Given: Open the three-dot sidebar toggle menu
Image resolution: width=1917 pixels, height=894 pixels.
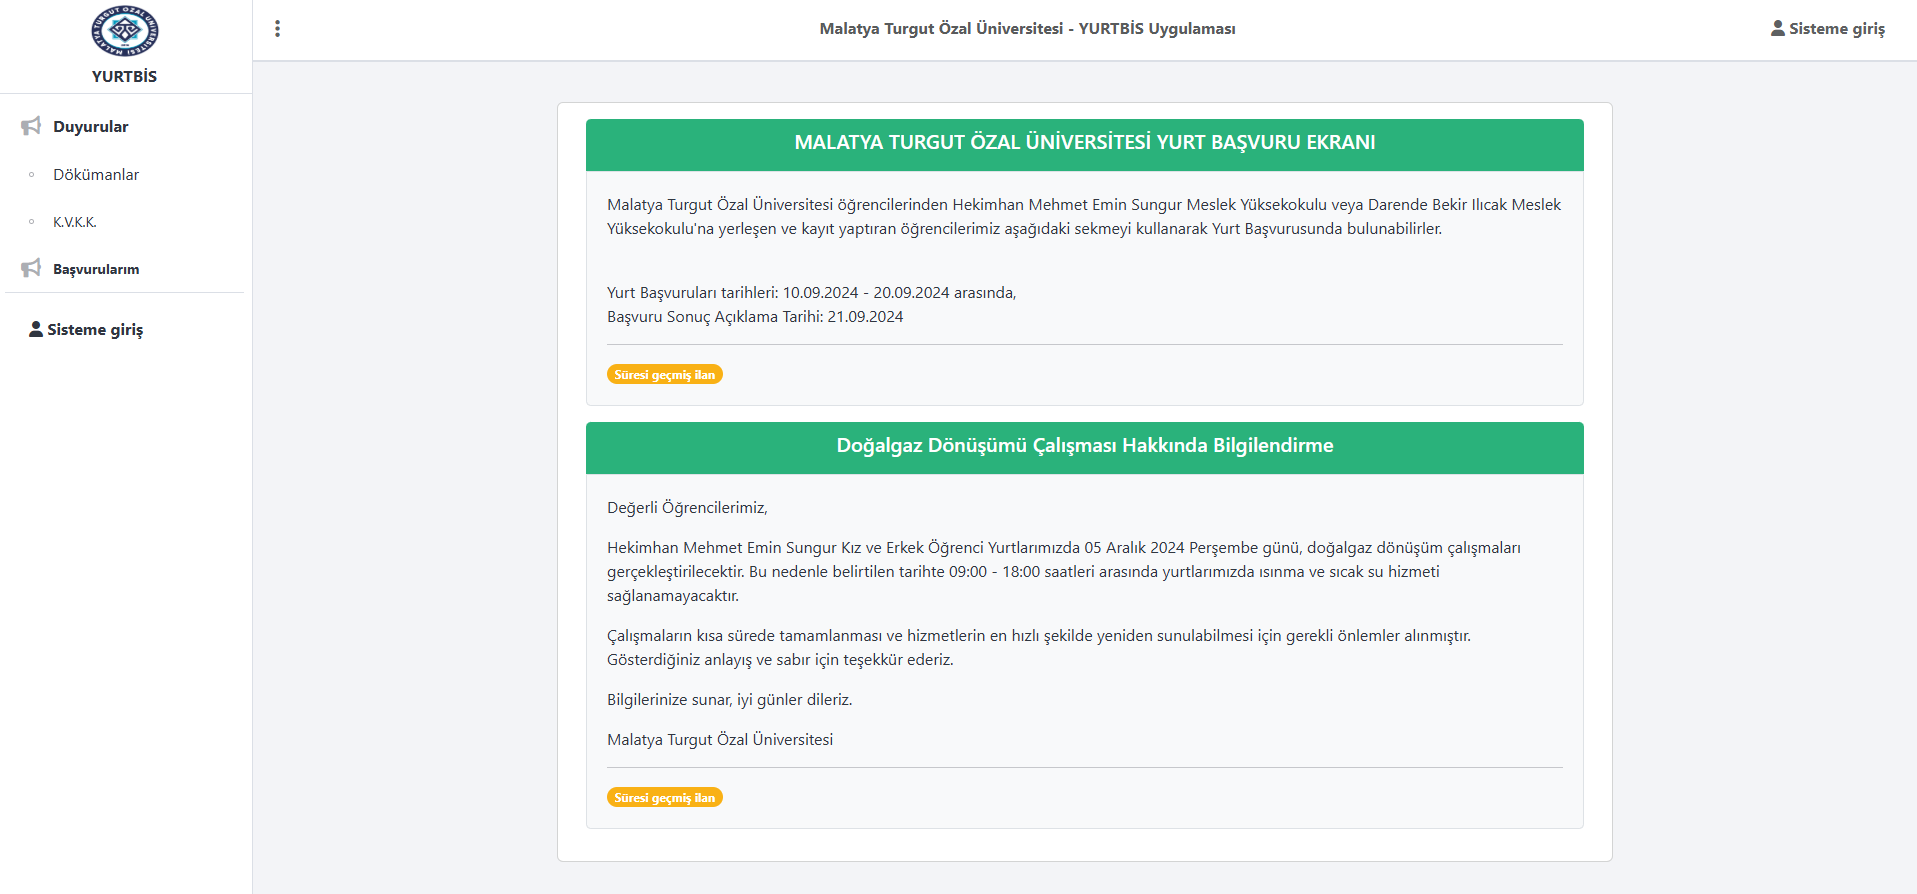Looking at the screenshot, I should pos(278,29).
